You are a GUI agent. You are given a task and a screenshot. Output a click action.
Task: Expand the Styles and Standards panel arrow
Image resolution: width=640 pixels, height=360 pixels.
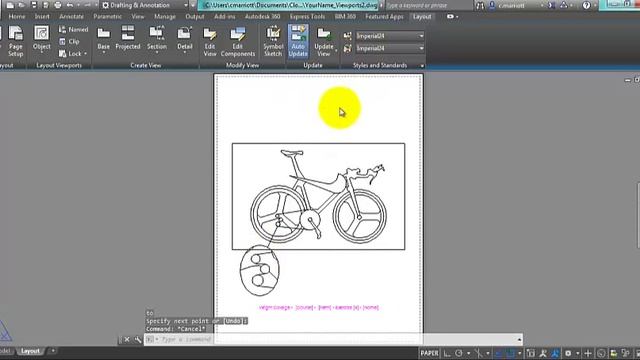(x=422, y=65)
